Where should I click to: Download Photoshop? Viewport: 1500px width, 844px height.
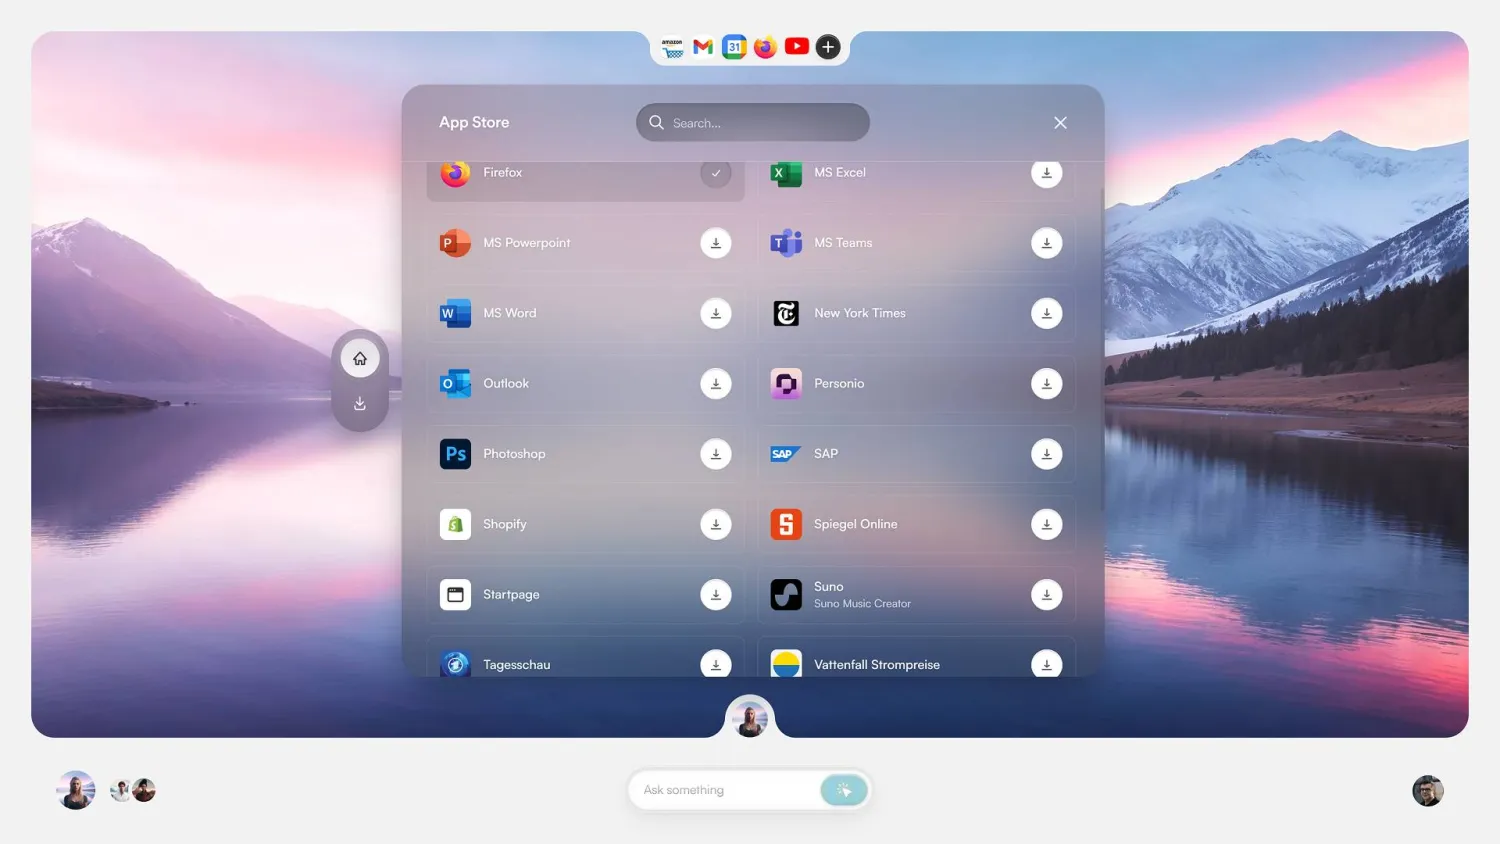click(x=716, y=454)
